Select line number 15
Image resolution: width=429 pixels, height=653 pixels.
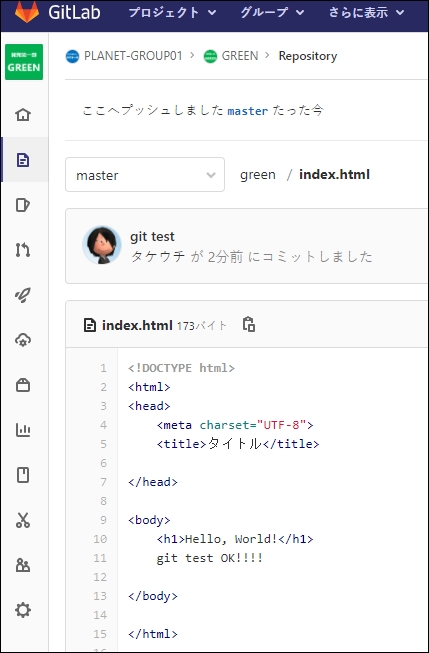[x=100, y=634]
